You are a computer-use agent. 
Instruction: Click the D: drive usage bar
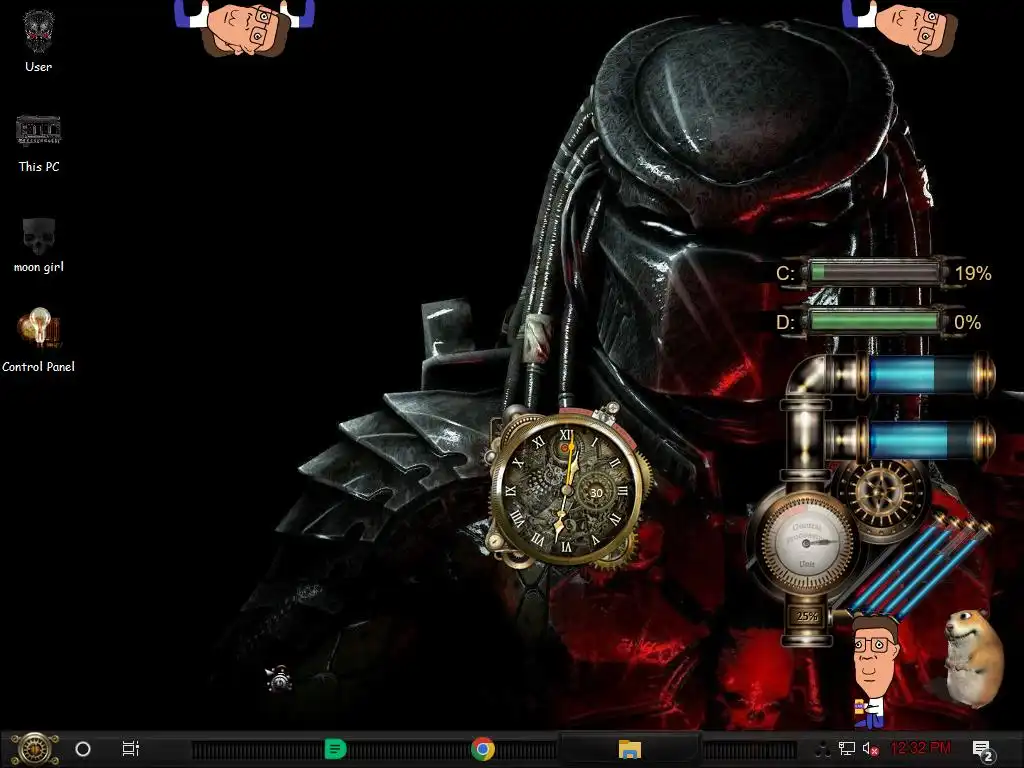pyautogui.click(x=875, y=321)
